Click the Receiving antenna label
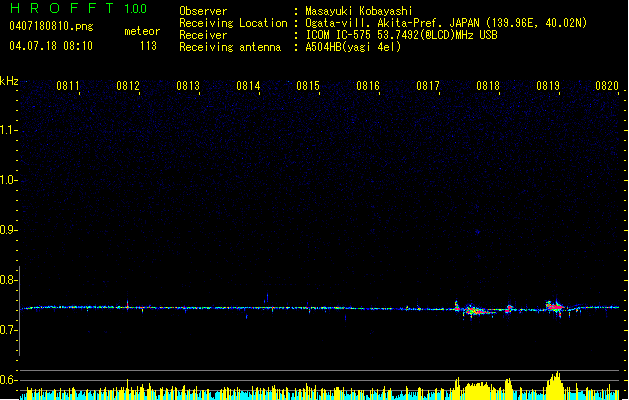Screen dimensions: 629x400 [230, 47]
